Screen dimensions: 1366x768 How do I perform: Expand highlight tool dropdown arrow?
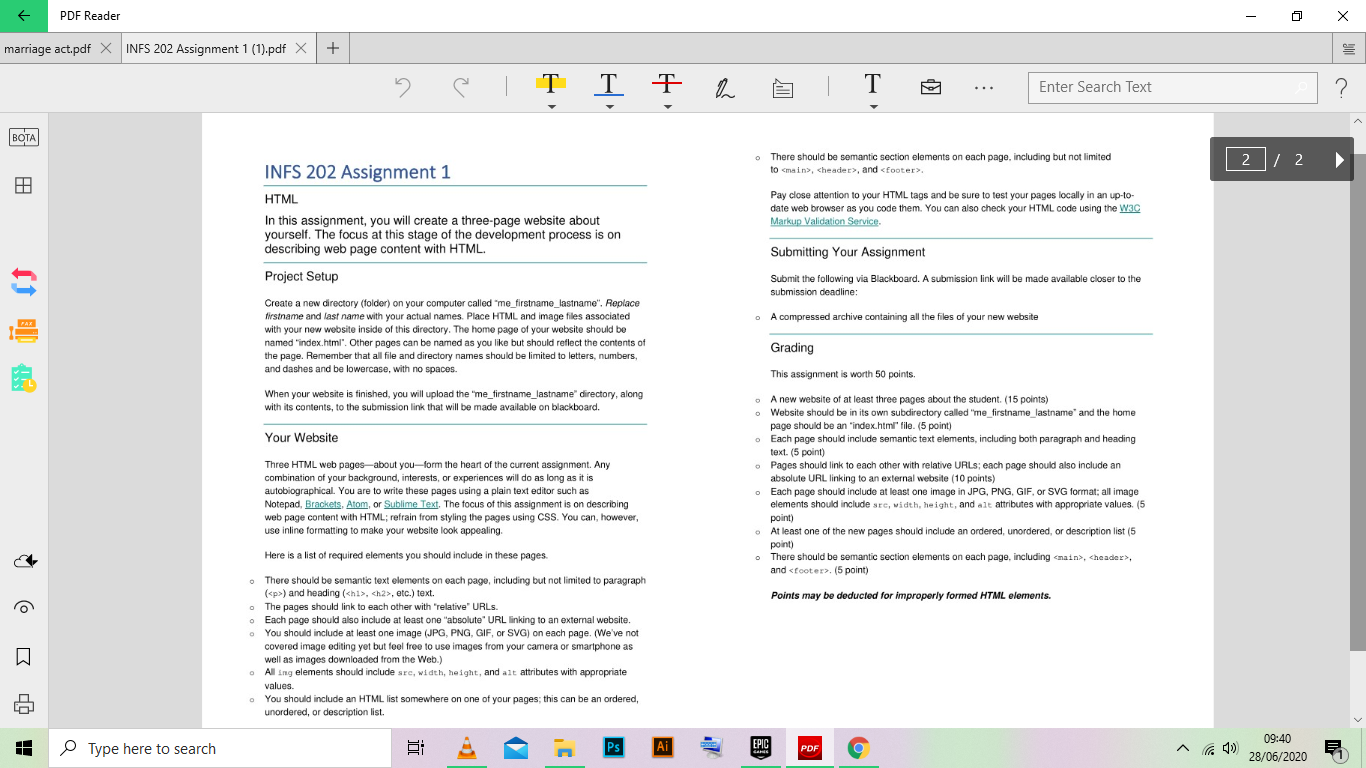click(x=551, y=106)
